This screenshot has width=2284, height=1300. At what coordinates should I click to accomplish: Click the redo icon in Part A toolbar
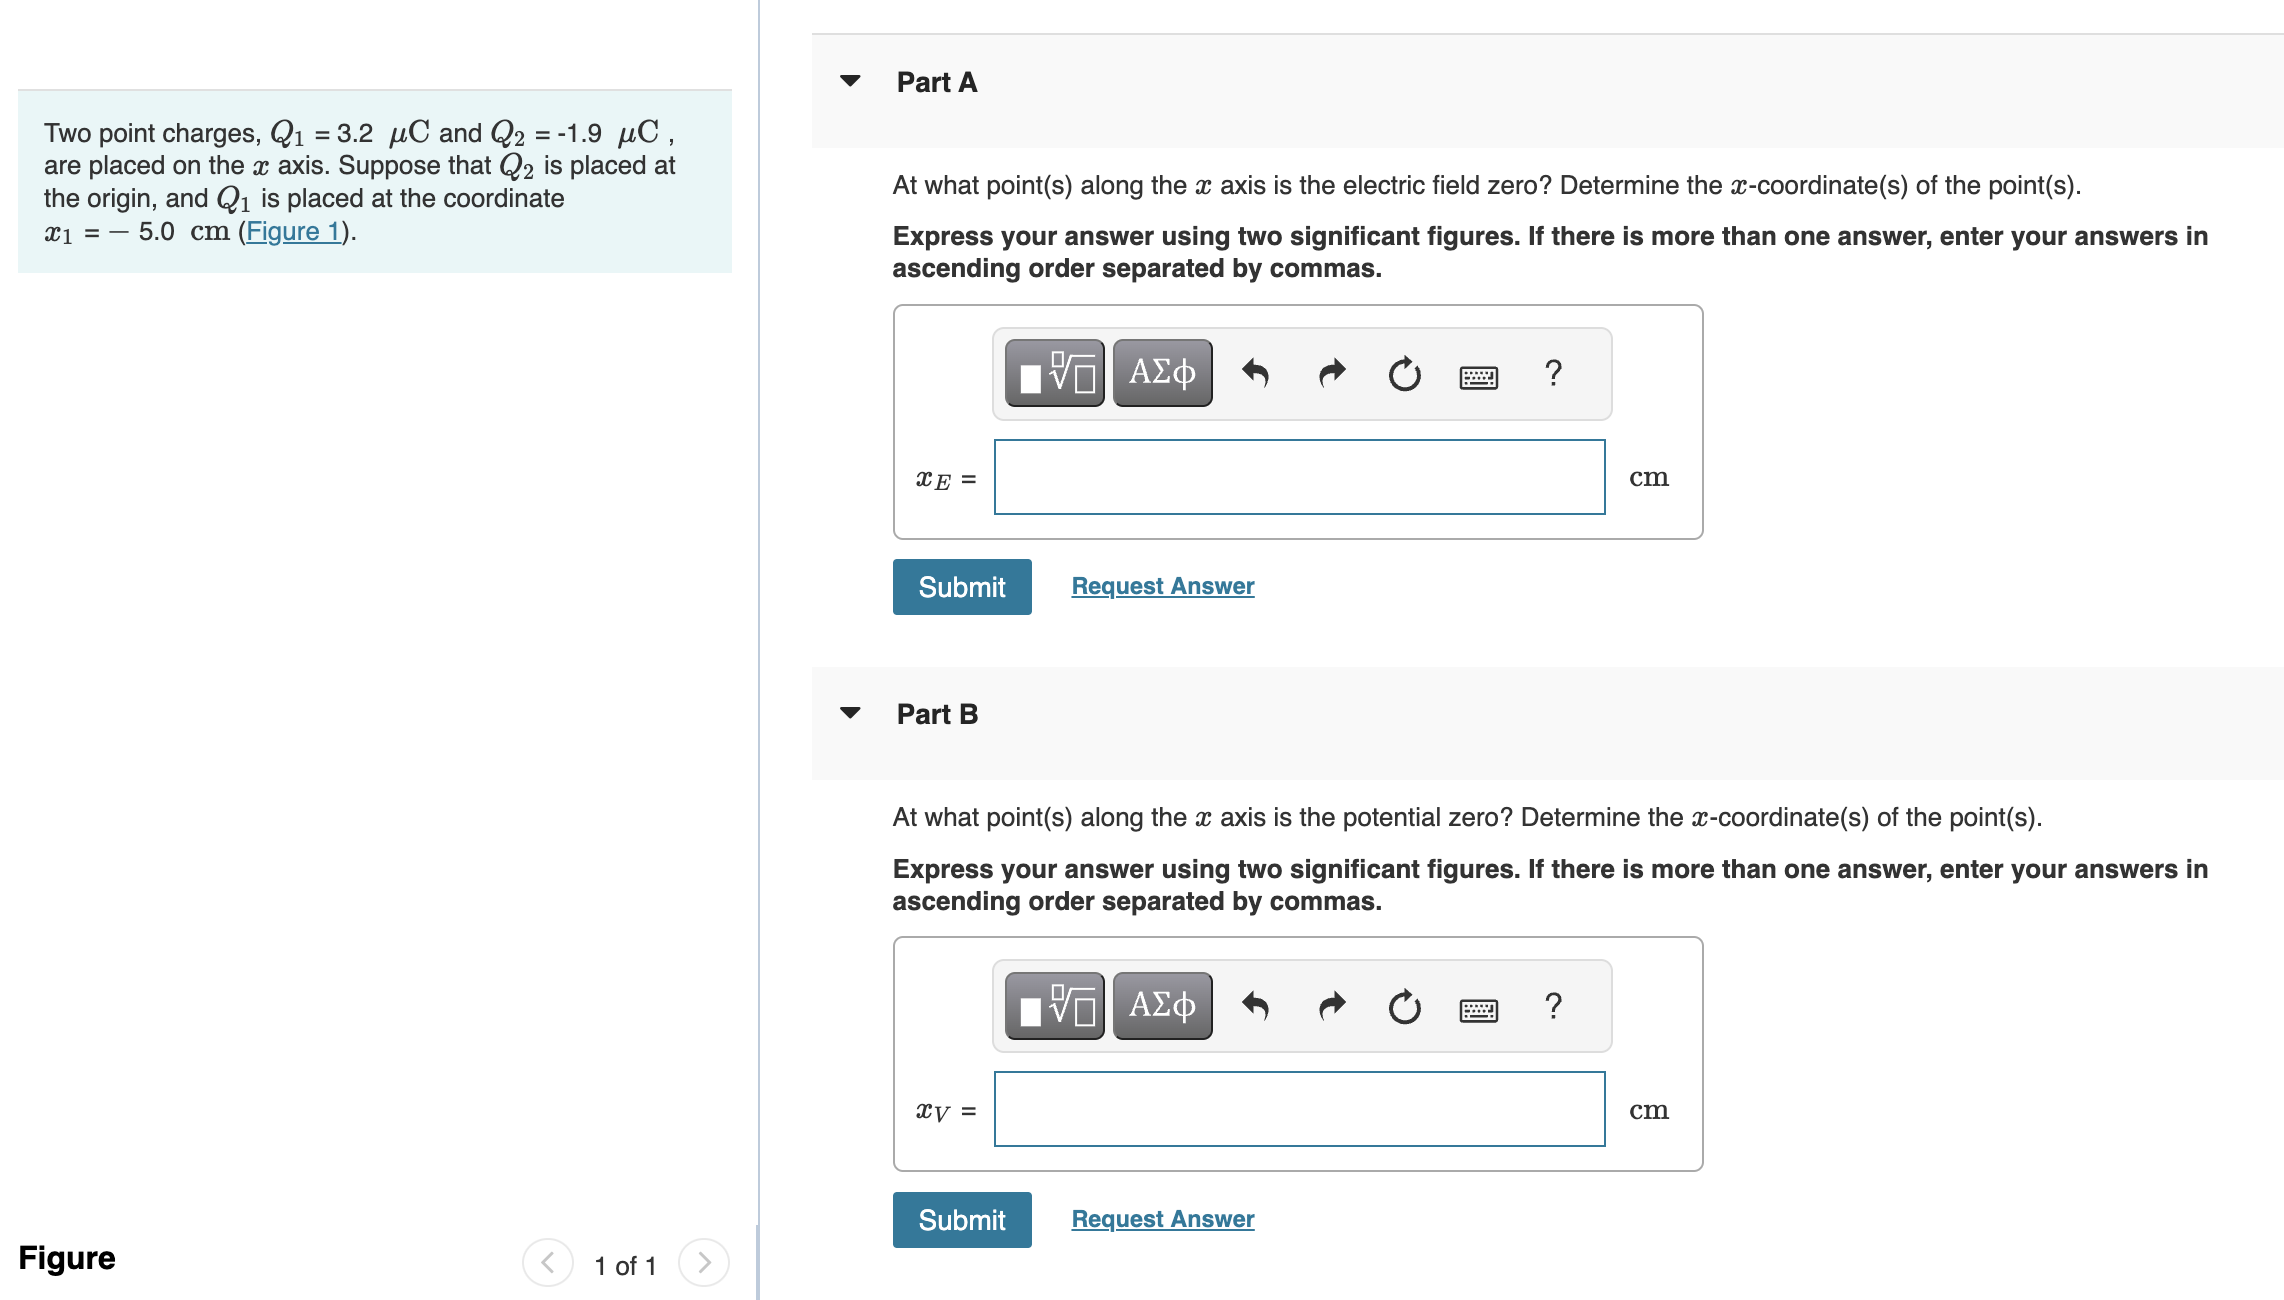click(x=1330, y=373)
